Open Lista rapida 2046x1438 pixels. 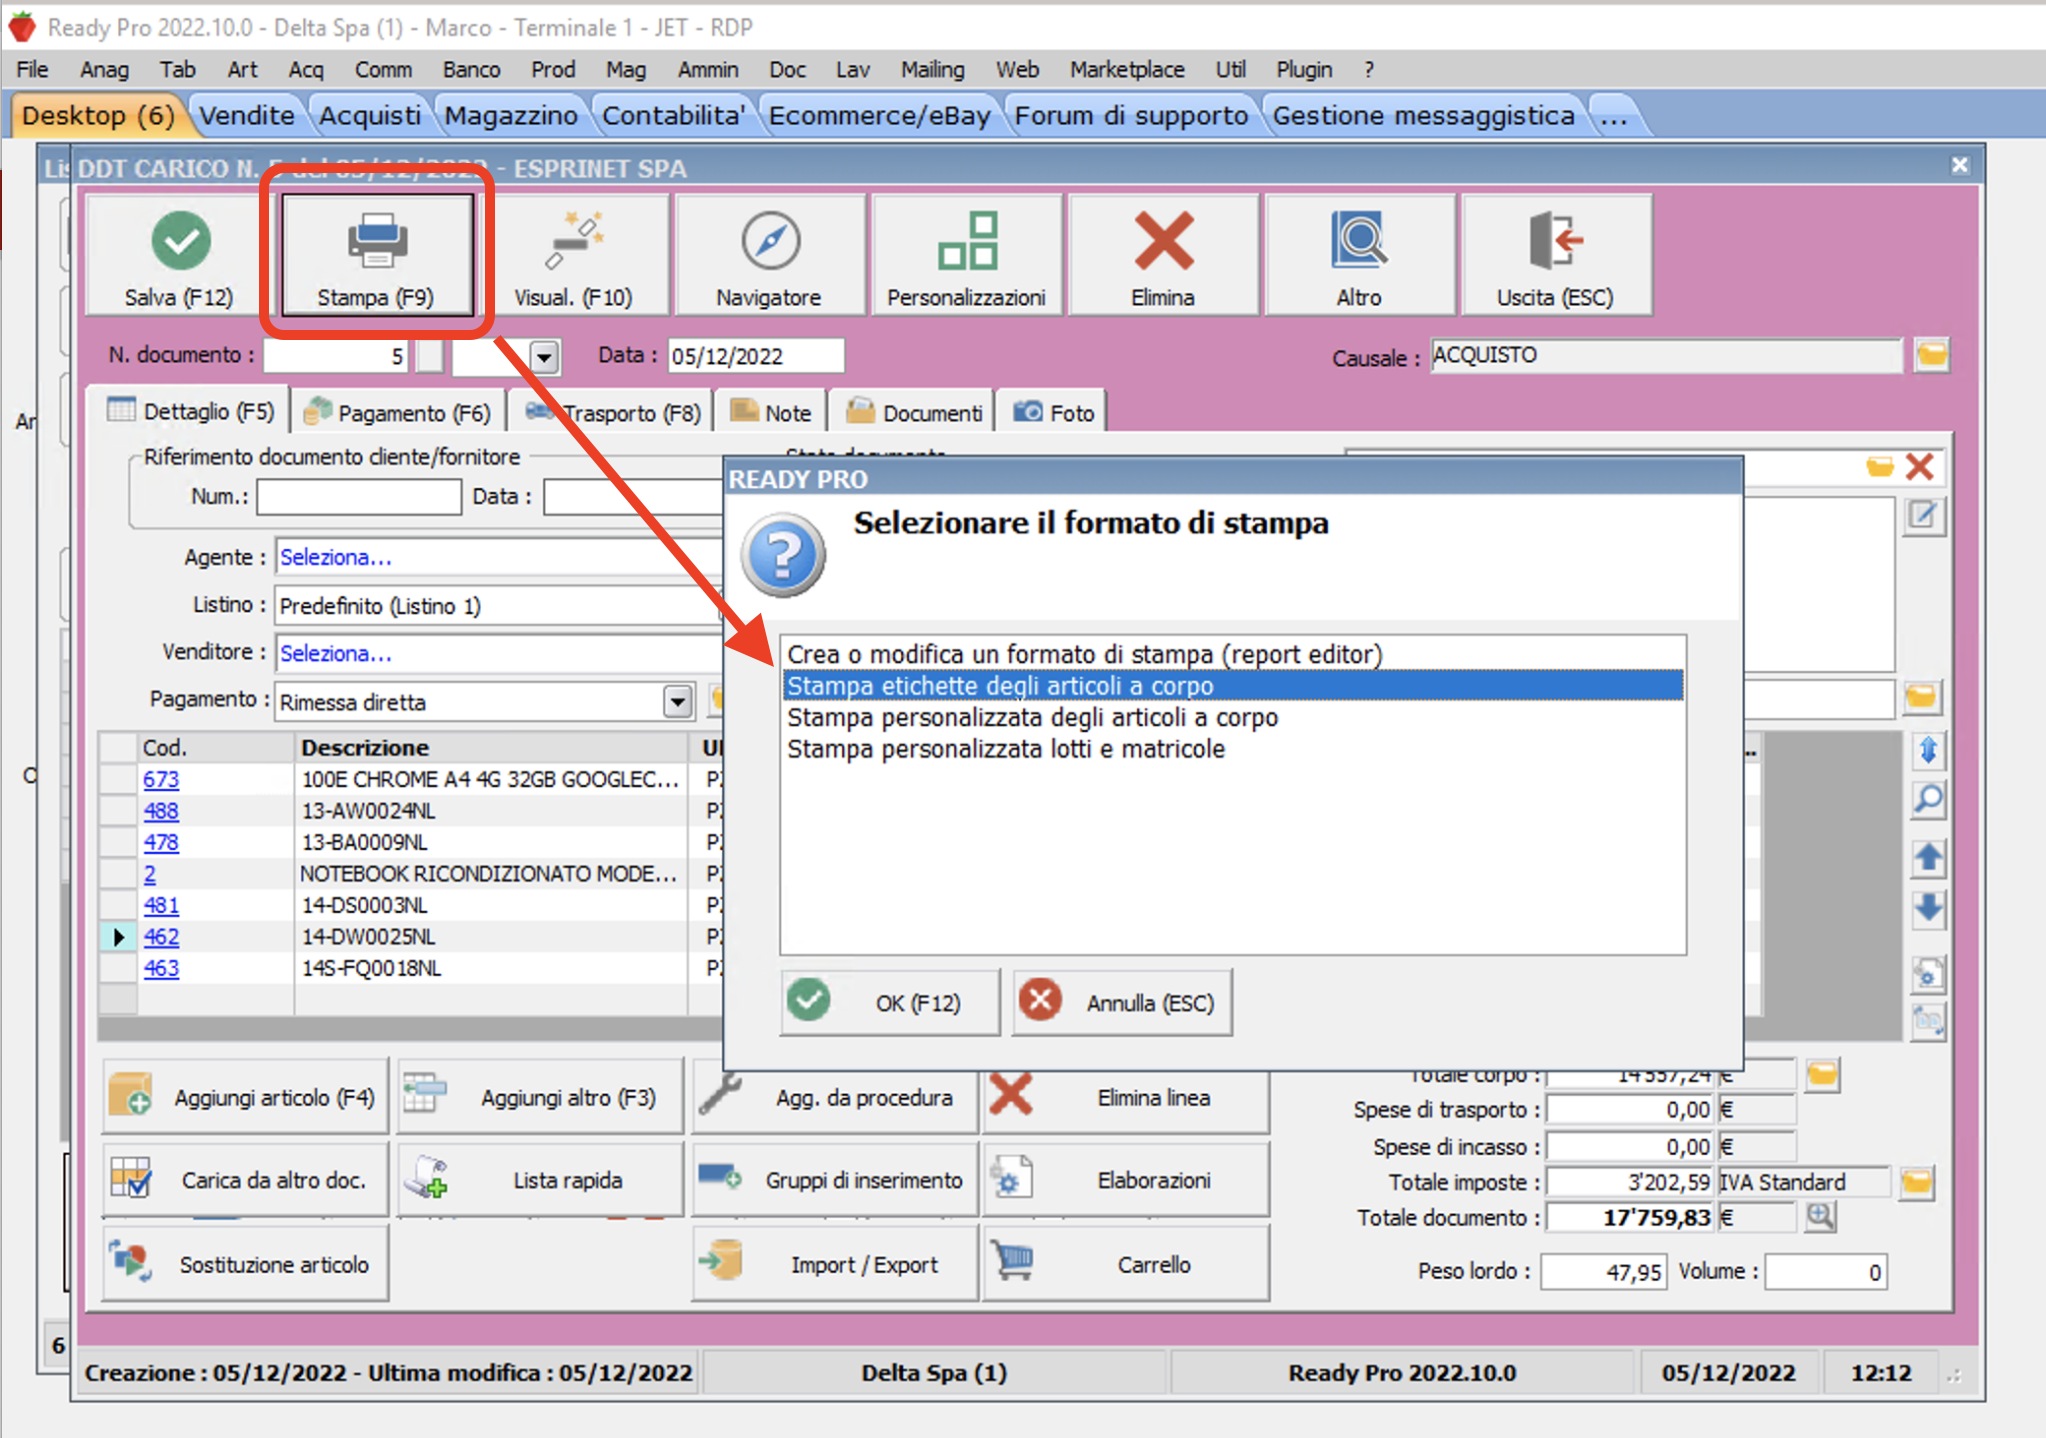tap(540, 1180)
